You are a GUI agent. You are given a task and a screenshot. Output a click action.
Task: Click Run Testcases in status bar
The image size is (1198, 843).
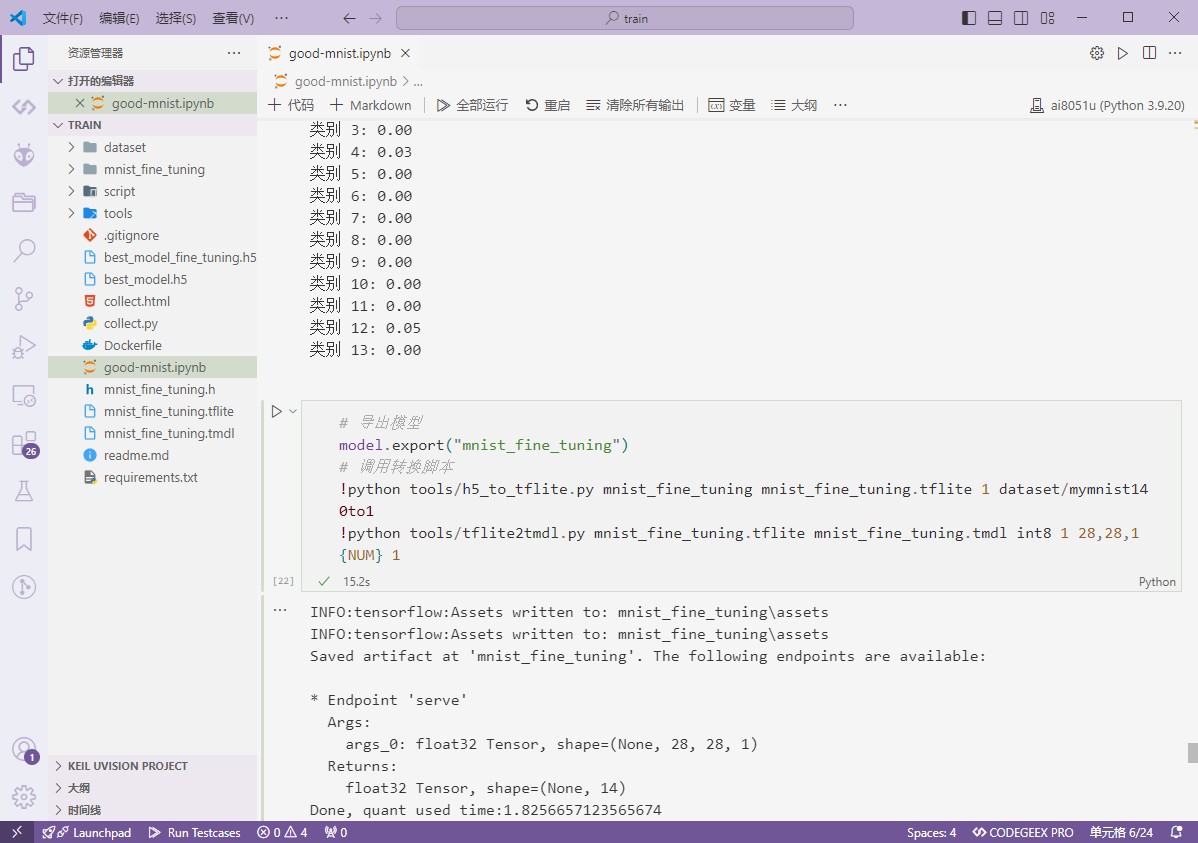[x=194, y=832]
